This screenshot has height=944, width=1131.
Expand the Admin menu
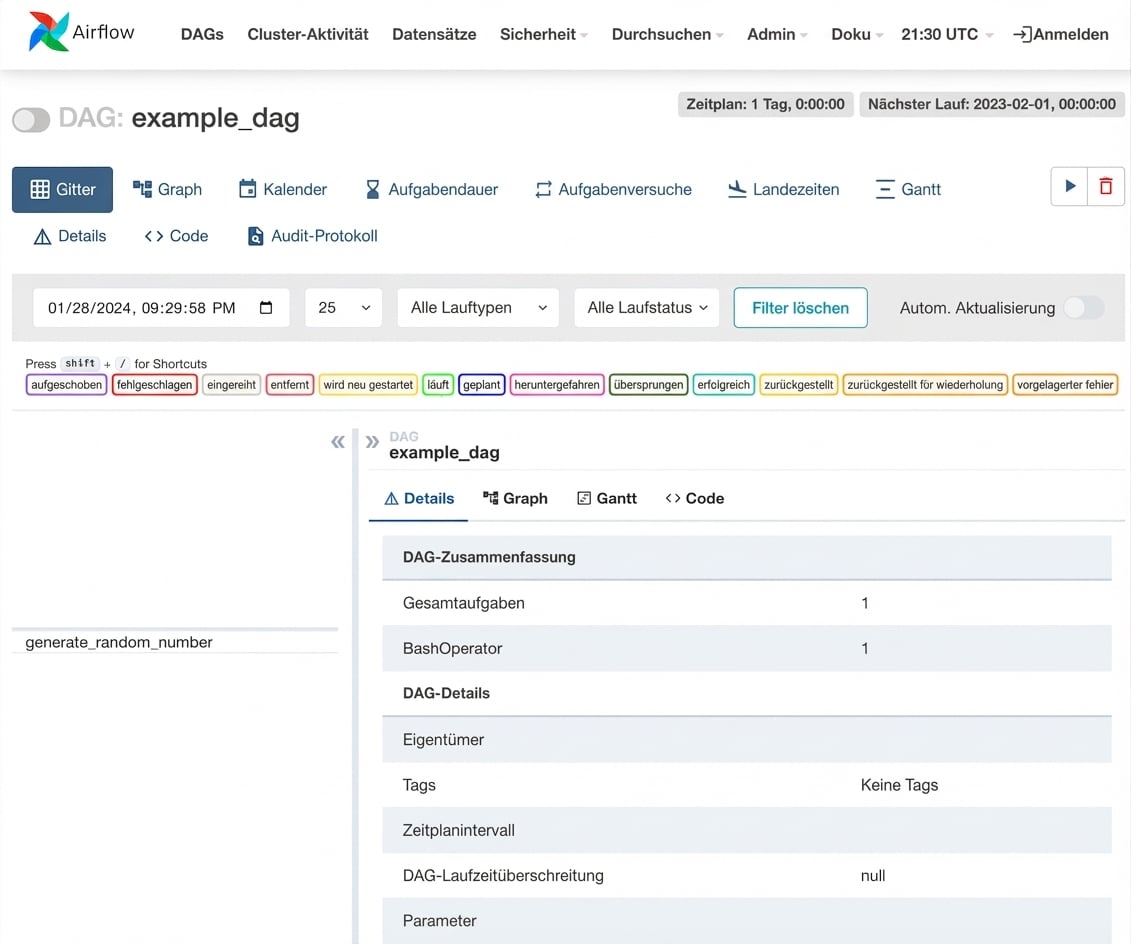click(777, 34)
